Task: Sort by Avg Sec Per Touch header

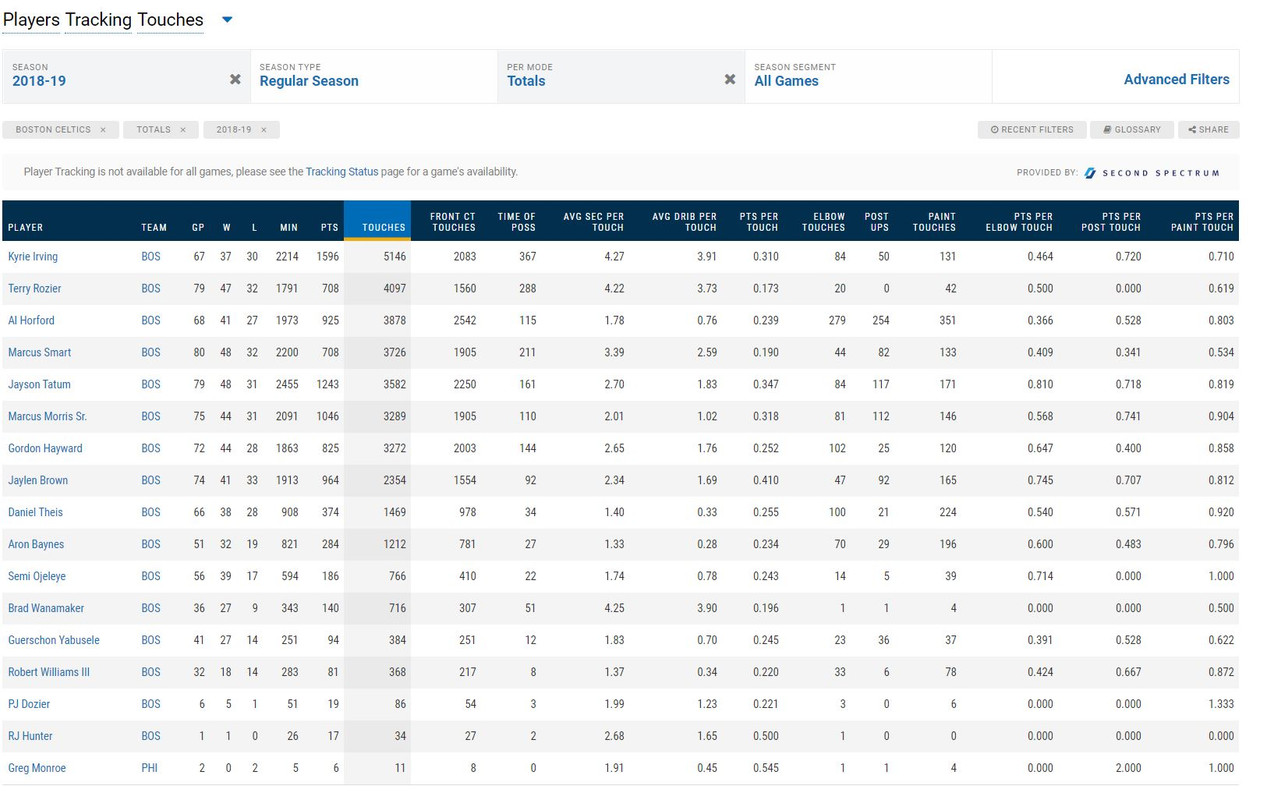Action: (594, 222)
